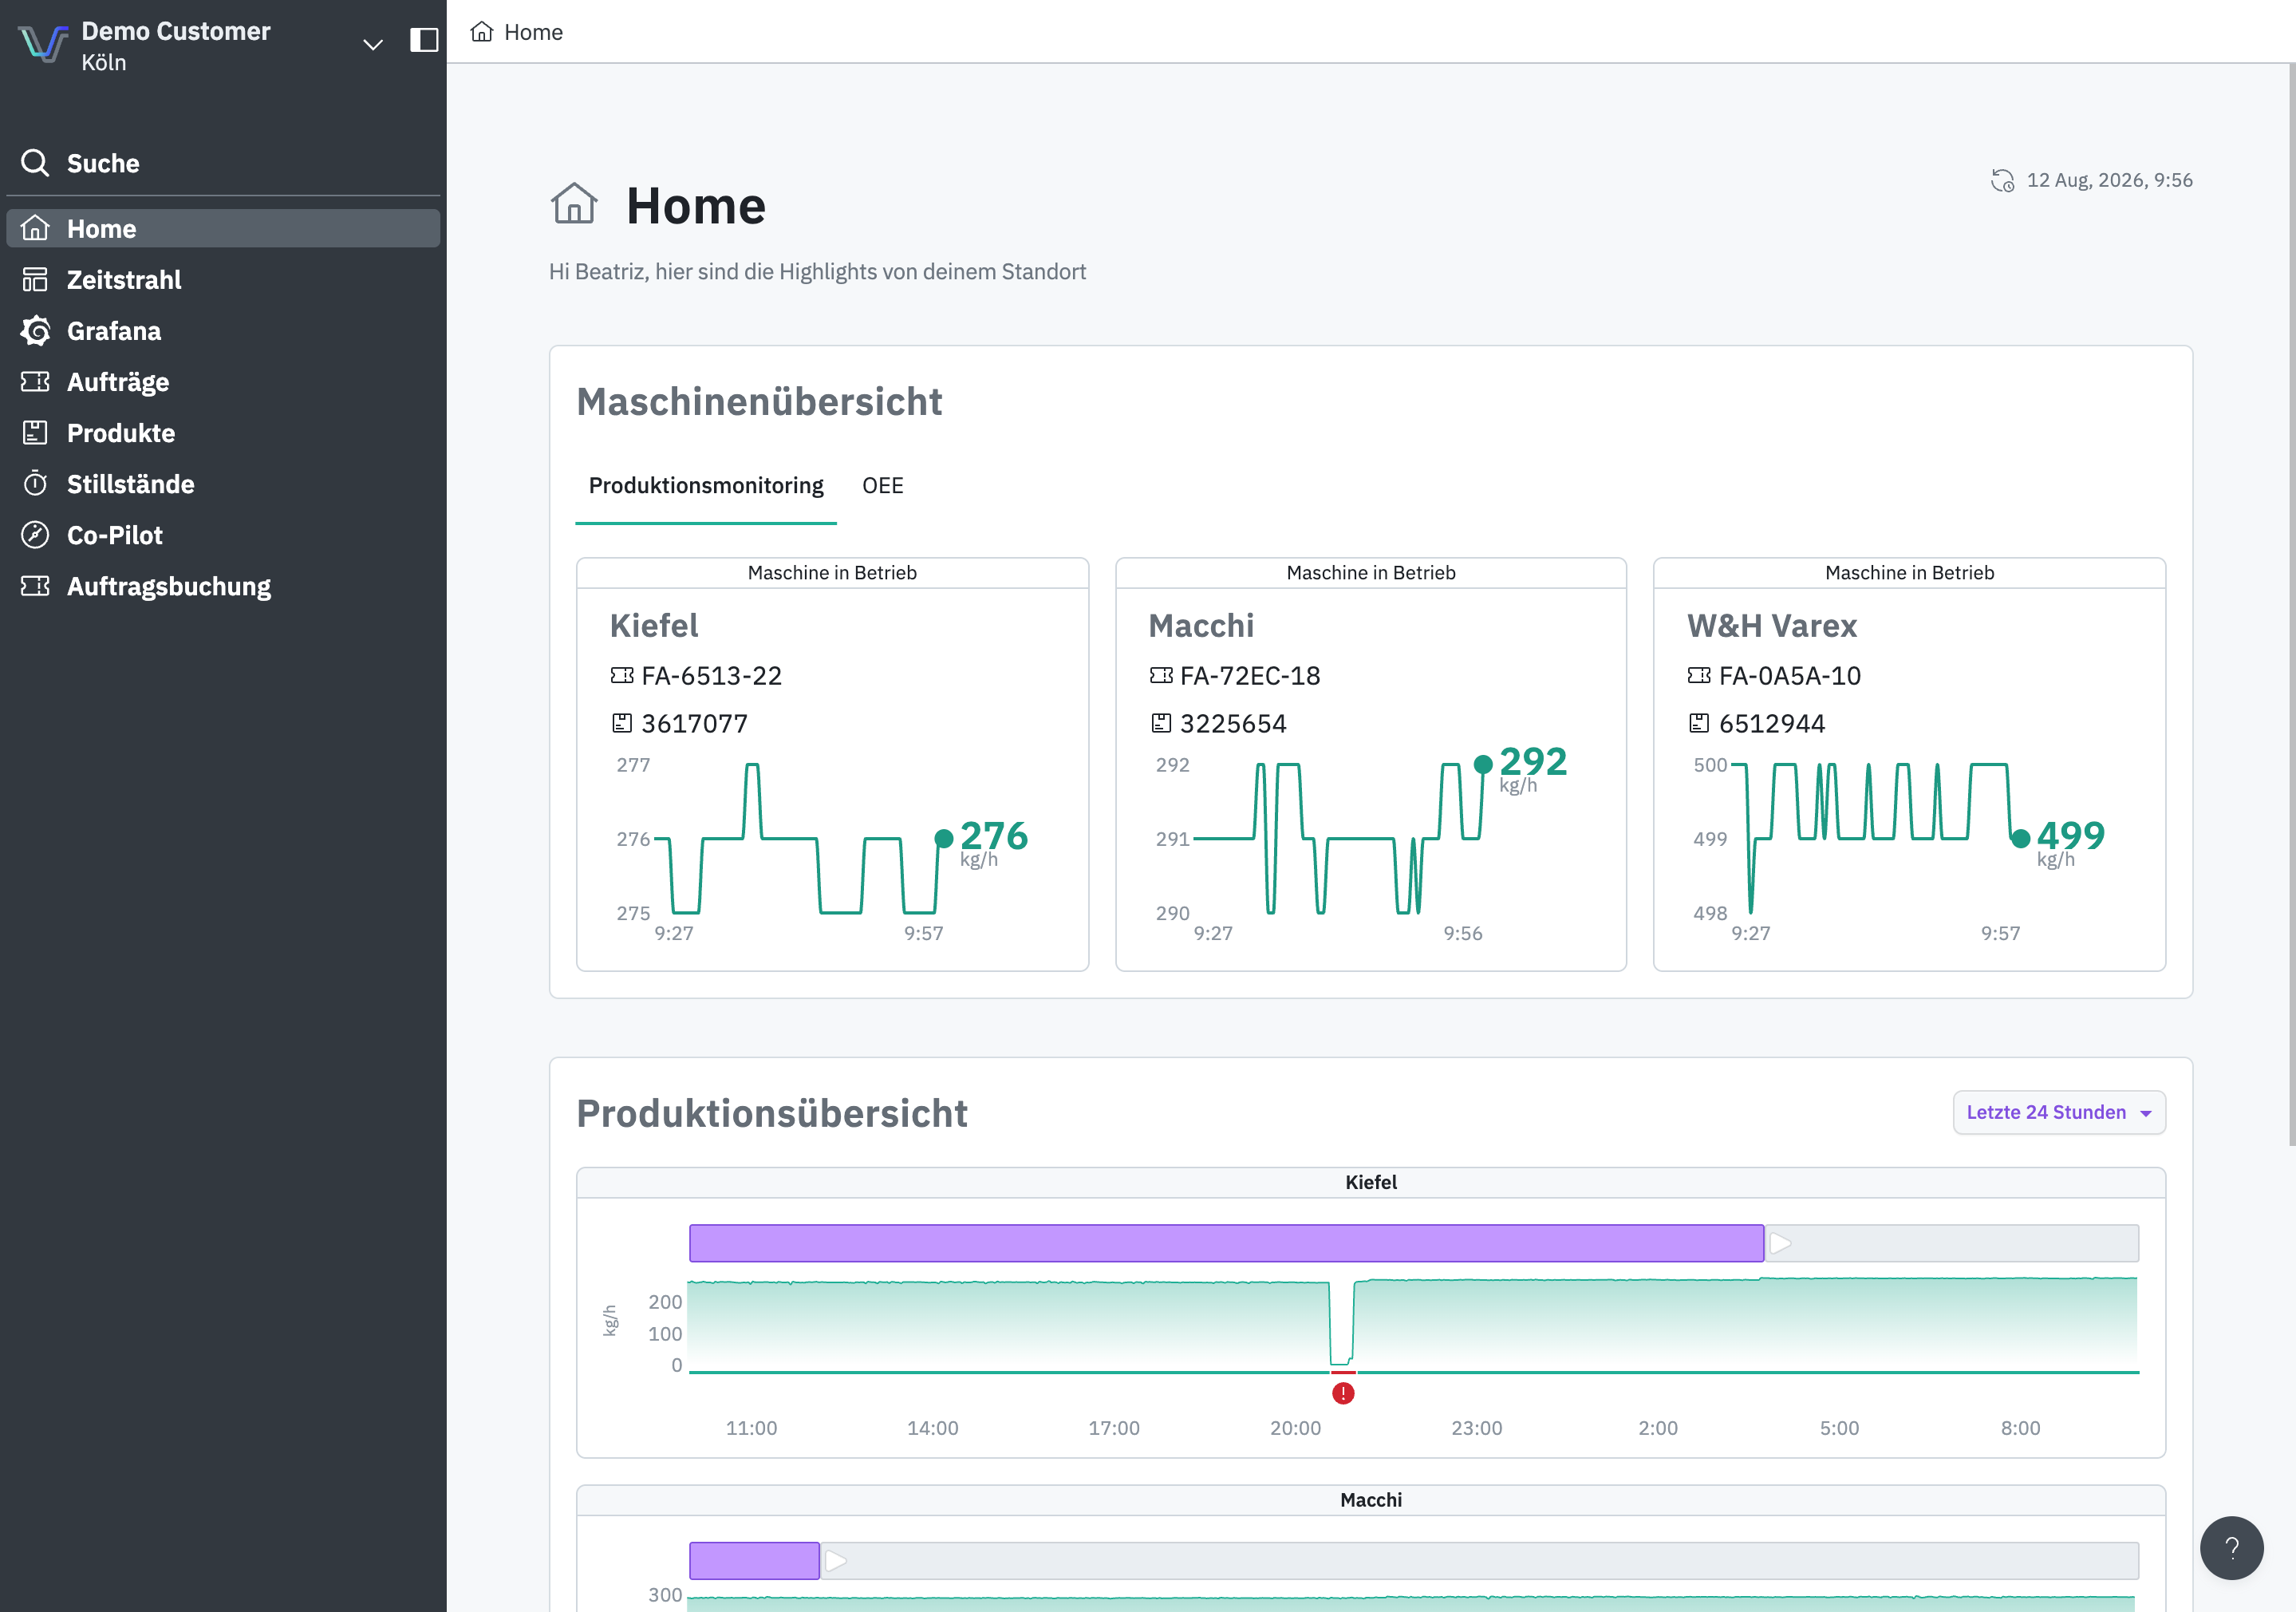Open the Letzte 24 Stunden dropdown

[x=2059, y=1112]
